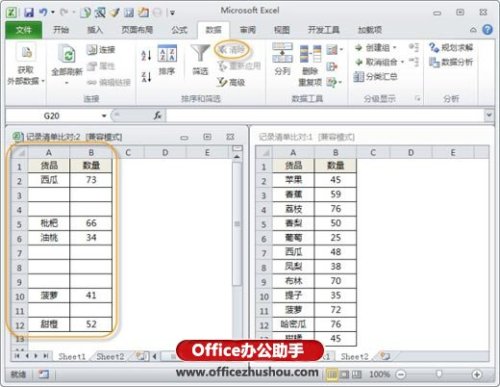This screenshot has width=500, height=387.
Task: Open the 分级显示 outline dialog launcher
Action: [x=417, y=98]
